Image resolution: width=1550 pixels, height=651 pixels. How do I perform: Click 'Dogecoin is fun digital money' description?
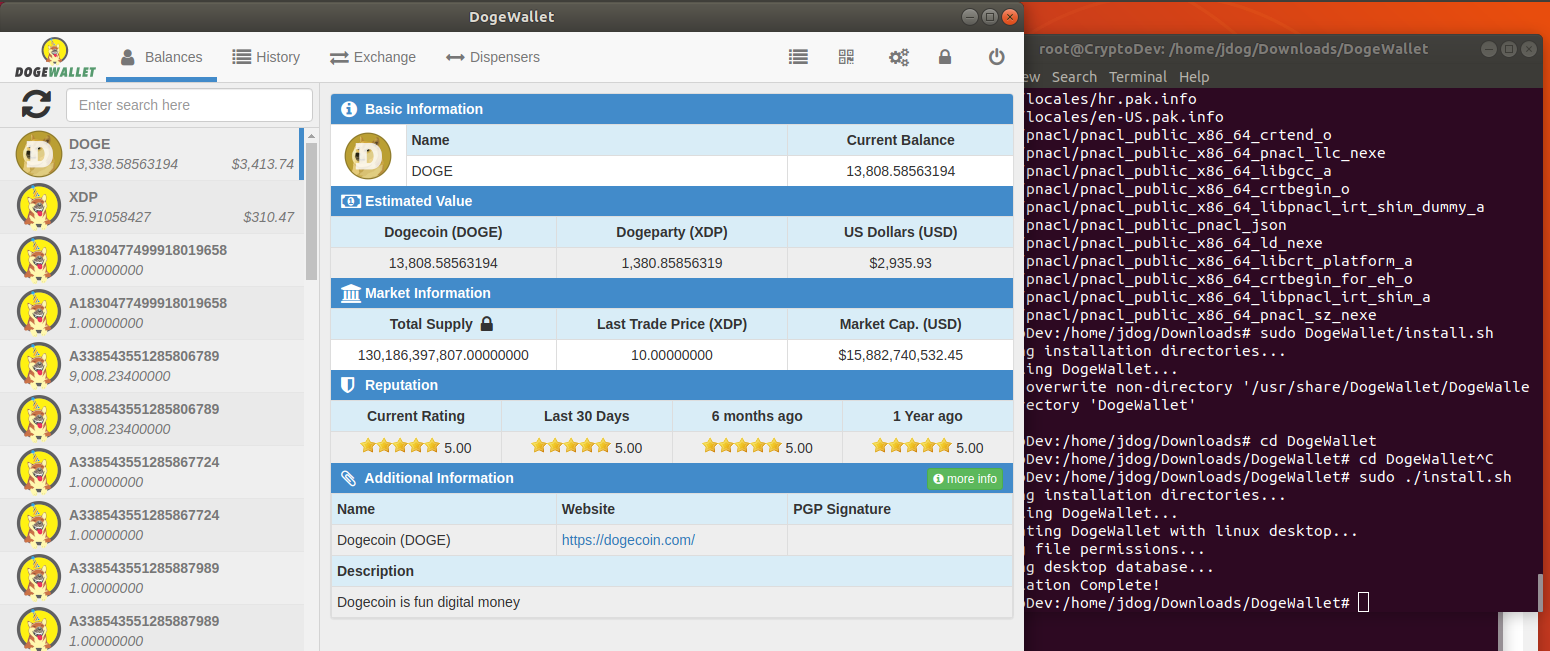(428, 602)
